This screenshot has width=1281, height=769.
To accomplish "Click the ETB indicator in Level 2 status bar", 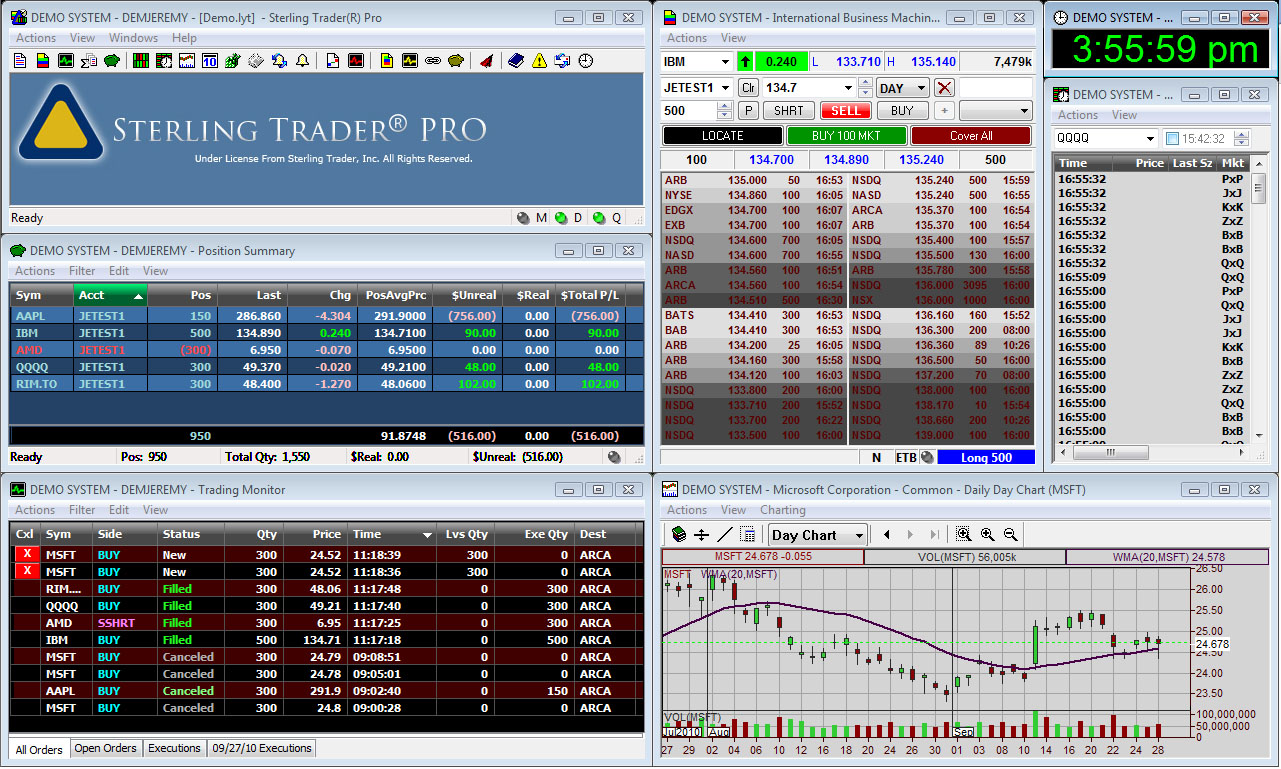I will tap(906, 458).
